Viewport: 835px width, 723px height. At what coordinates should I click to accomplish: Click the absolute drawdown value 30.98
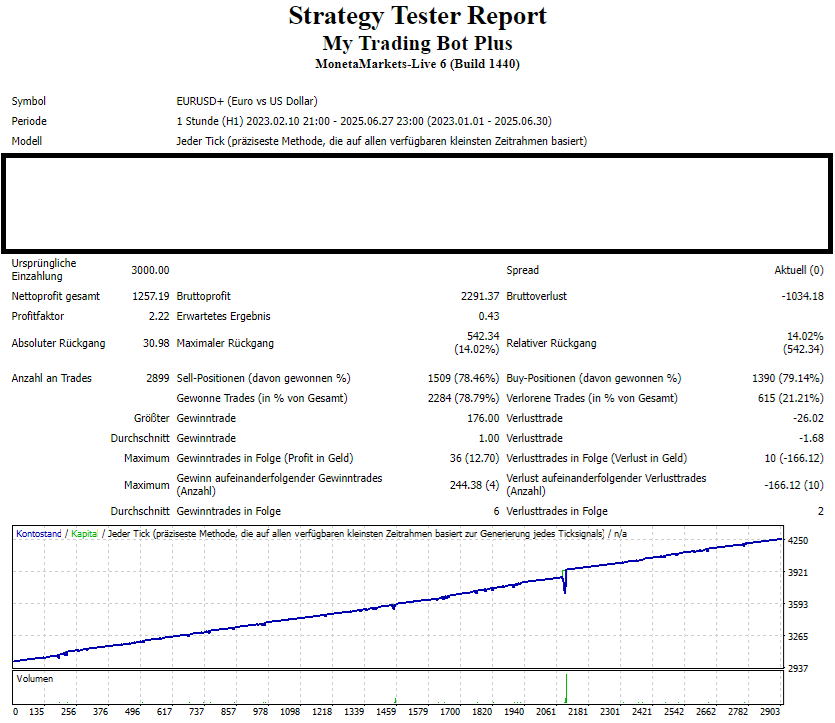pyautogui.click(x=156, y=343)
